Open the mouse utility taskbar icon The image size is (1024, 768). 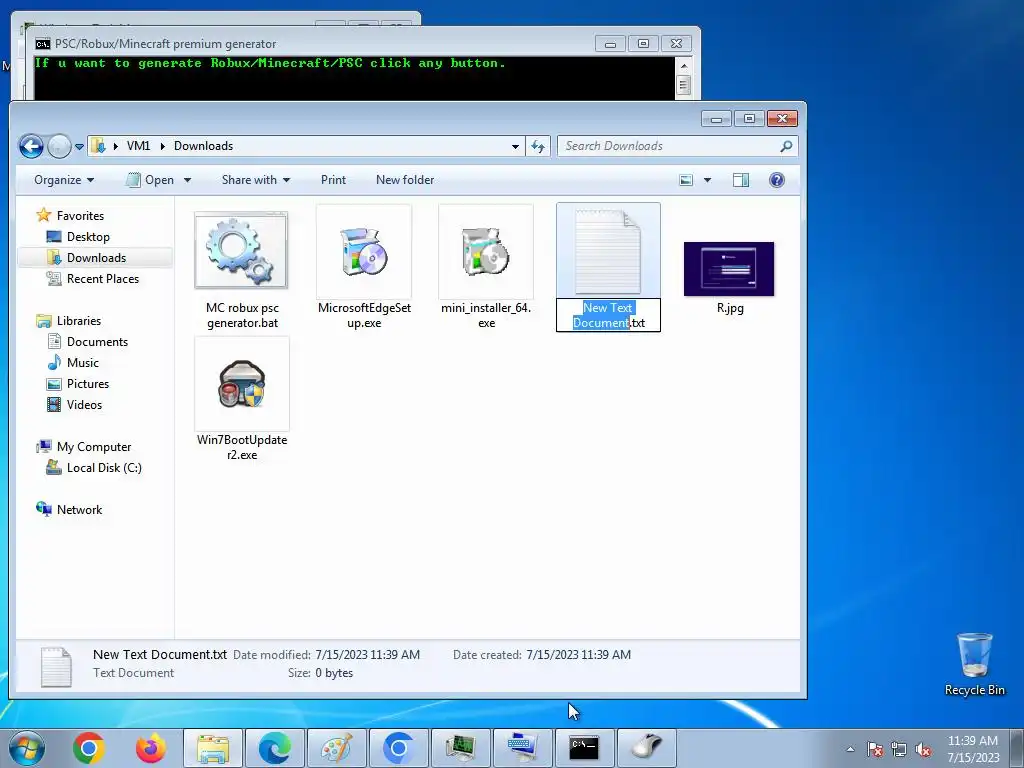[646, 748]
